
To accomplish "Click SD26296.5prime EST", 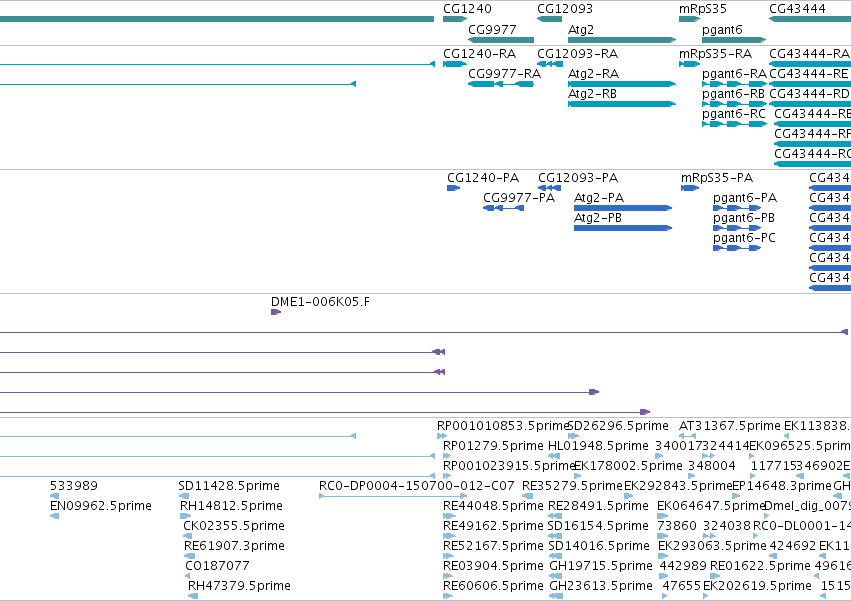I will tap(574, 436).
